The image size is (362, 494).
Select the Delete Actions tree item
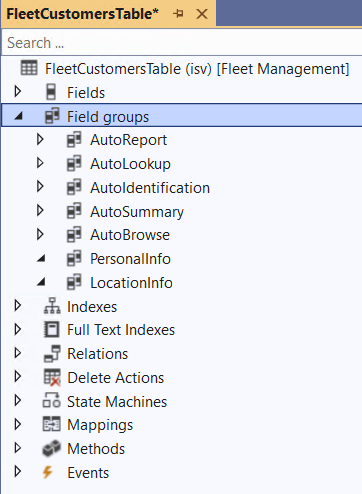[x=116, y=378]
